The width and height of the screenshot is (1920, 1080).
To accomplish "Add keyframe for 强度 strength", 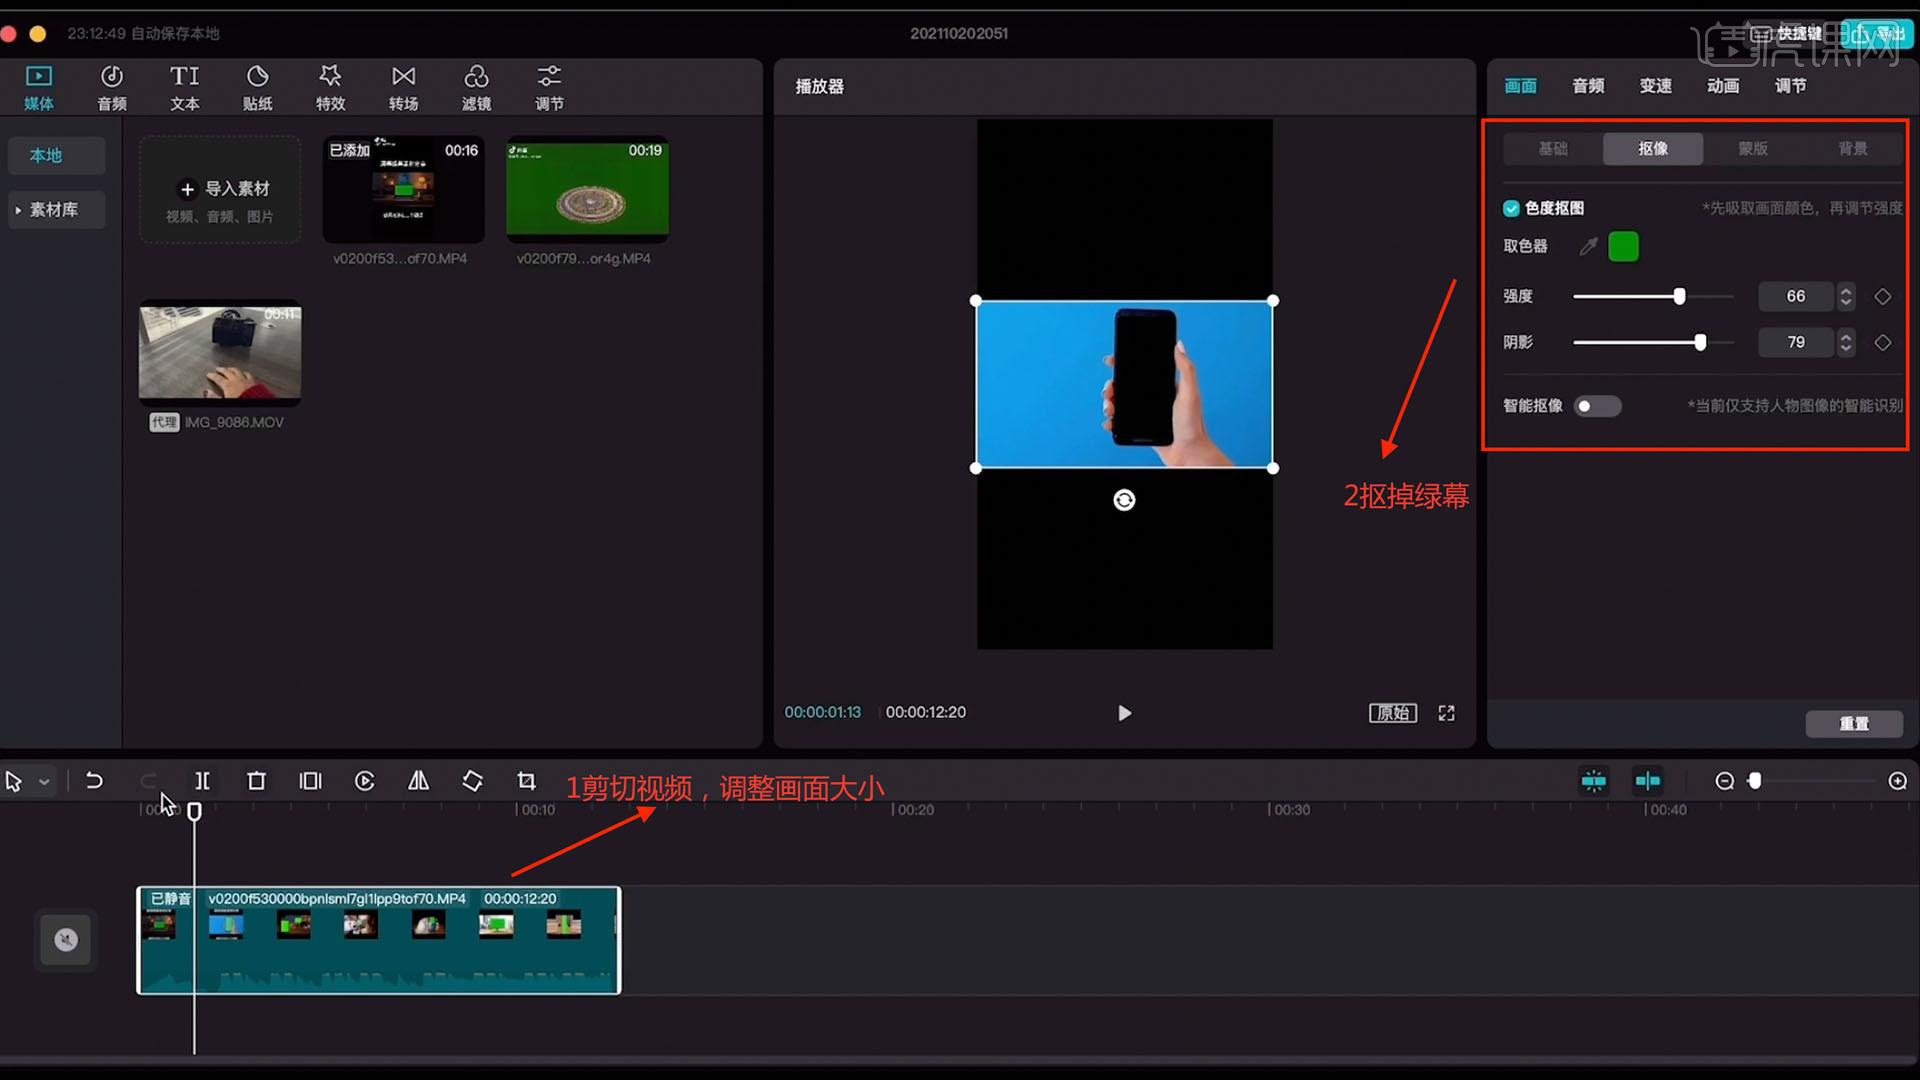I will click(x=1882, y=296).
